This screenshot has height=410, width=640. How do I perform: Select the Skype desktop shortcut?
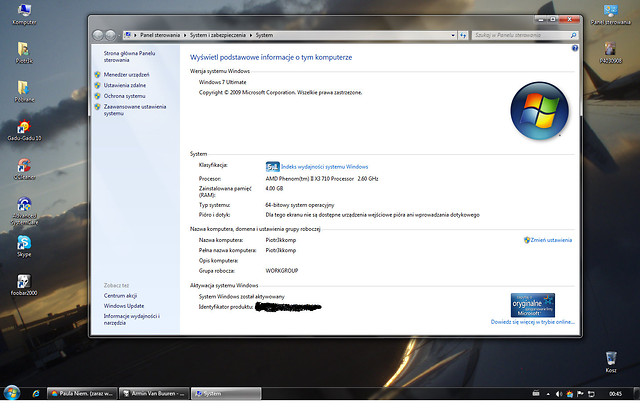click(x=24, y=246)
